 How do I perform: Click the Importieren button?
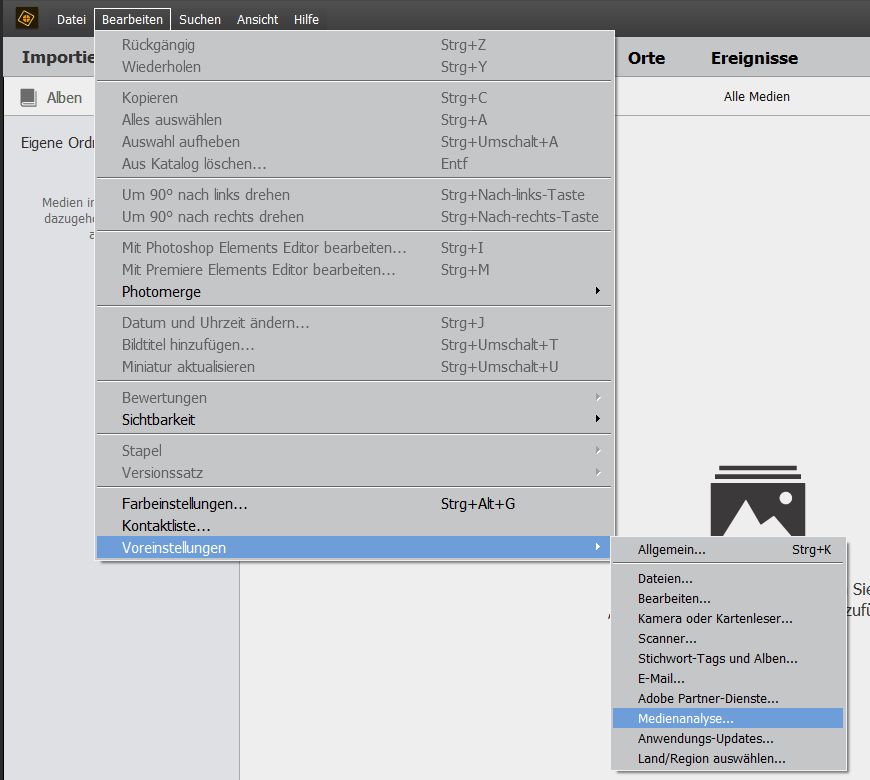(58, 57)
